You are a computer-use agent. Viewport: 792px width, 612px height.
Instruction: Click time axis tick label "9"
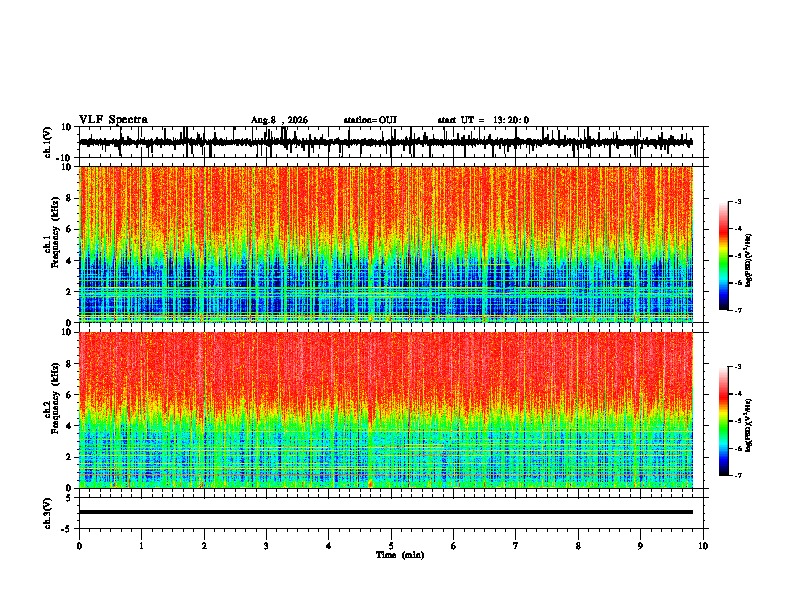click(x=640, y=546)
